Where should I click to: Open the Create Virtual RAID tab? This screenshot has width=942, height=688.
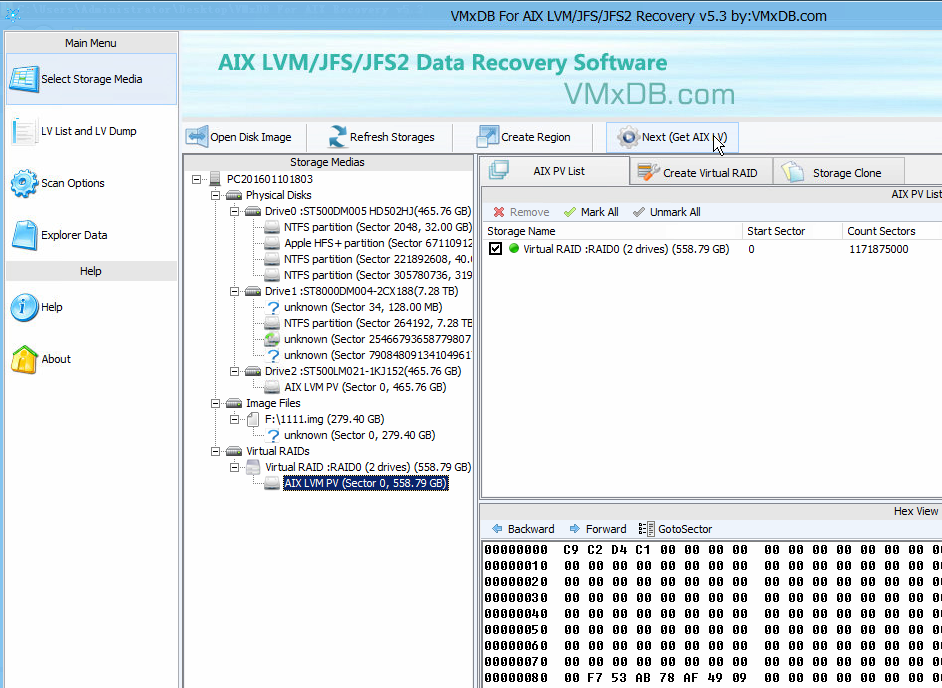point(701,172)
